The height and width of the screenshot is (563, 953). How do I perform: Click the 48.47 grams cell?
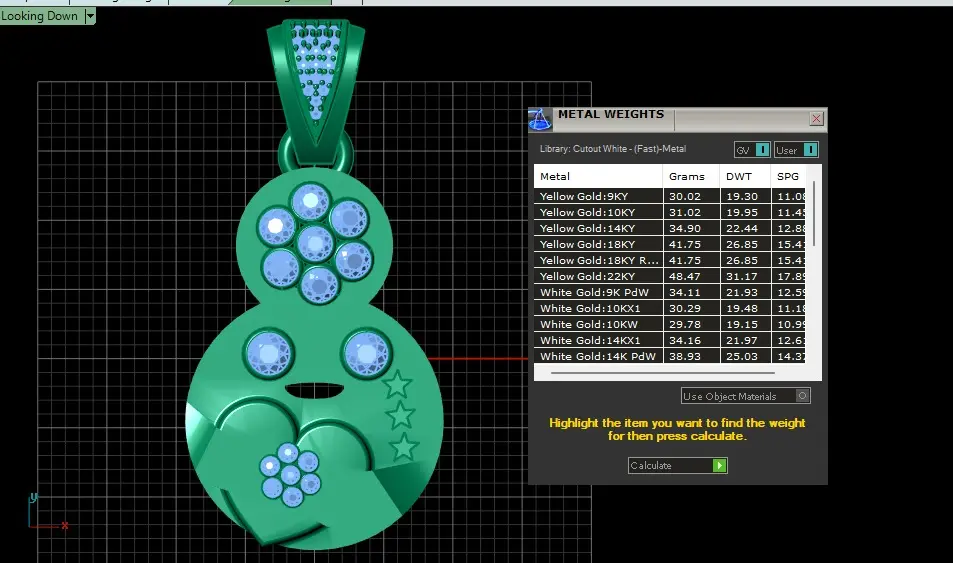(x=691, y=276)
